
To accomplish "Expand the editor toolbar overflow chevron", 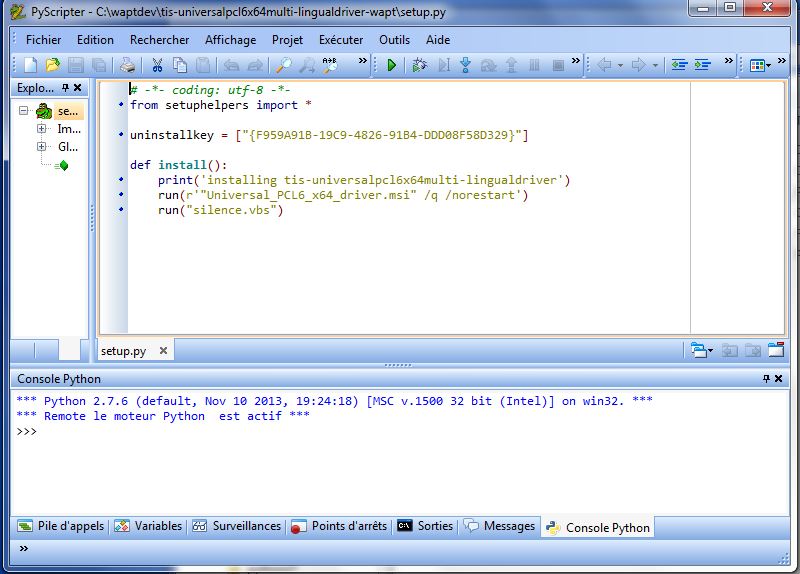I will 729,61.
